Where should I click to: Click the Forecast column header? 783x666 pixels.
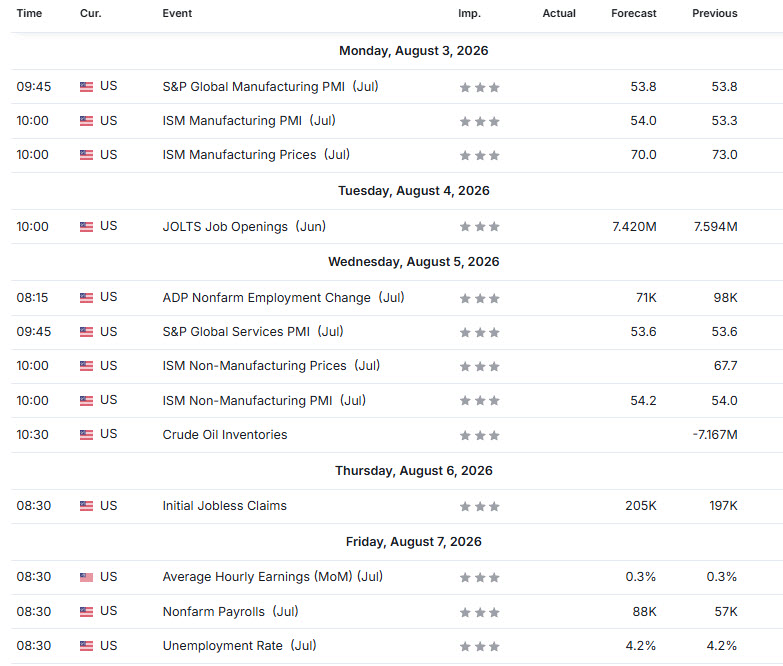coord(634,13)
